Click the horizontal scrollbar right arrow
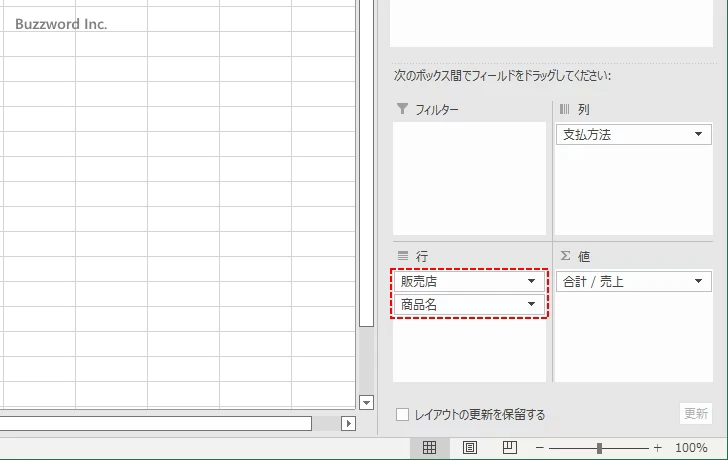 pos(349,423)
